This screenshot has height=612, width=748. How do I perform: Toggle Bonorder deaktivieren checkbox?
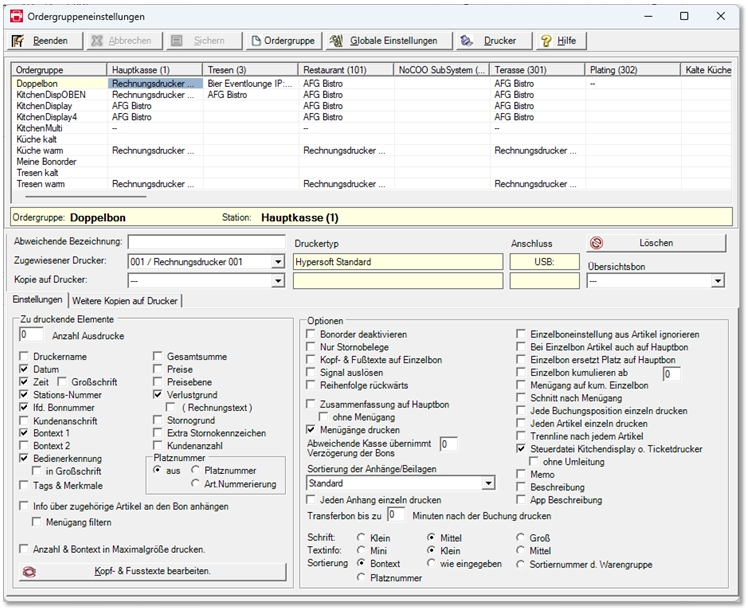pyautogui.click(x=312, y=334)
